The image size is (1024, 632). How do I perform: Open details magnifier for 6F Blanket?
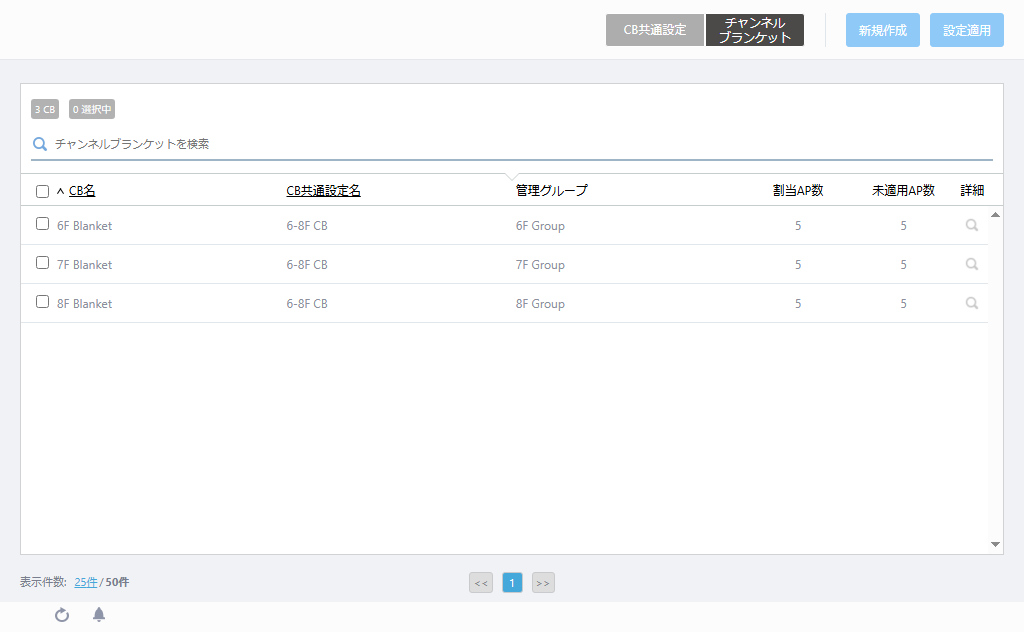point(972,225)
